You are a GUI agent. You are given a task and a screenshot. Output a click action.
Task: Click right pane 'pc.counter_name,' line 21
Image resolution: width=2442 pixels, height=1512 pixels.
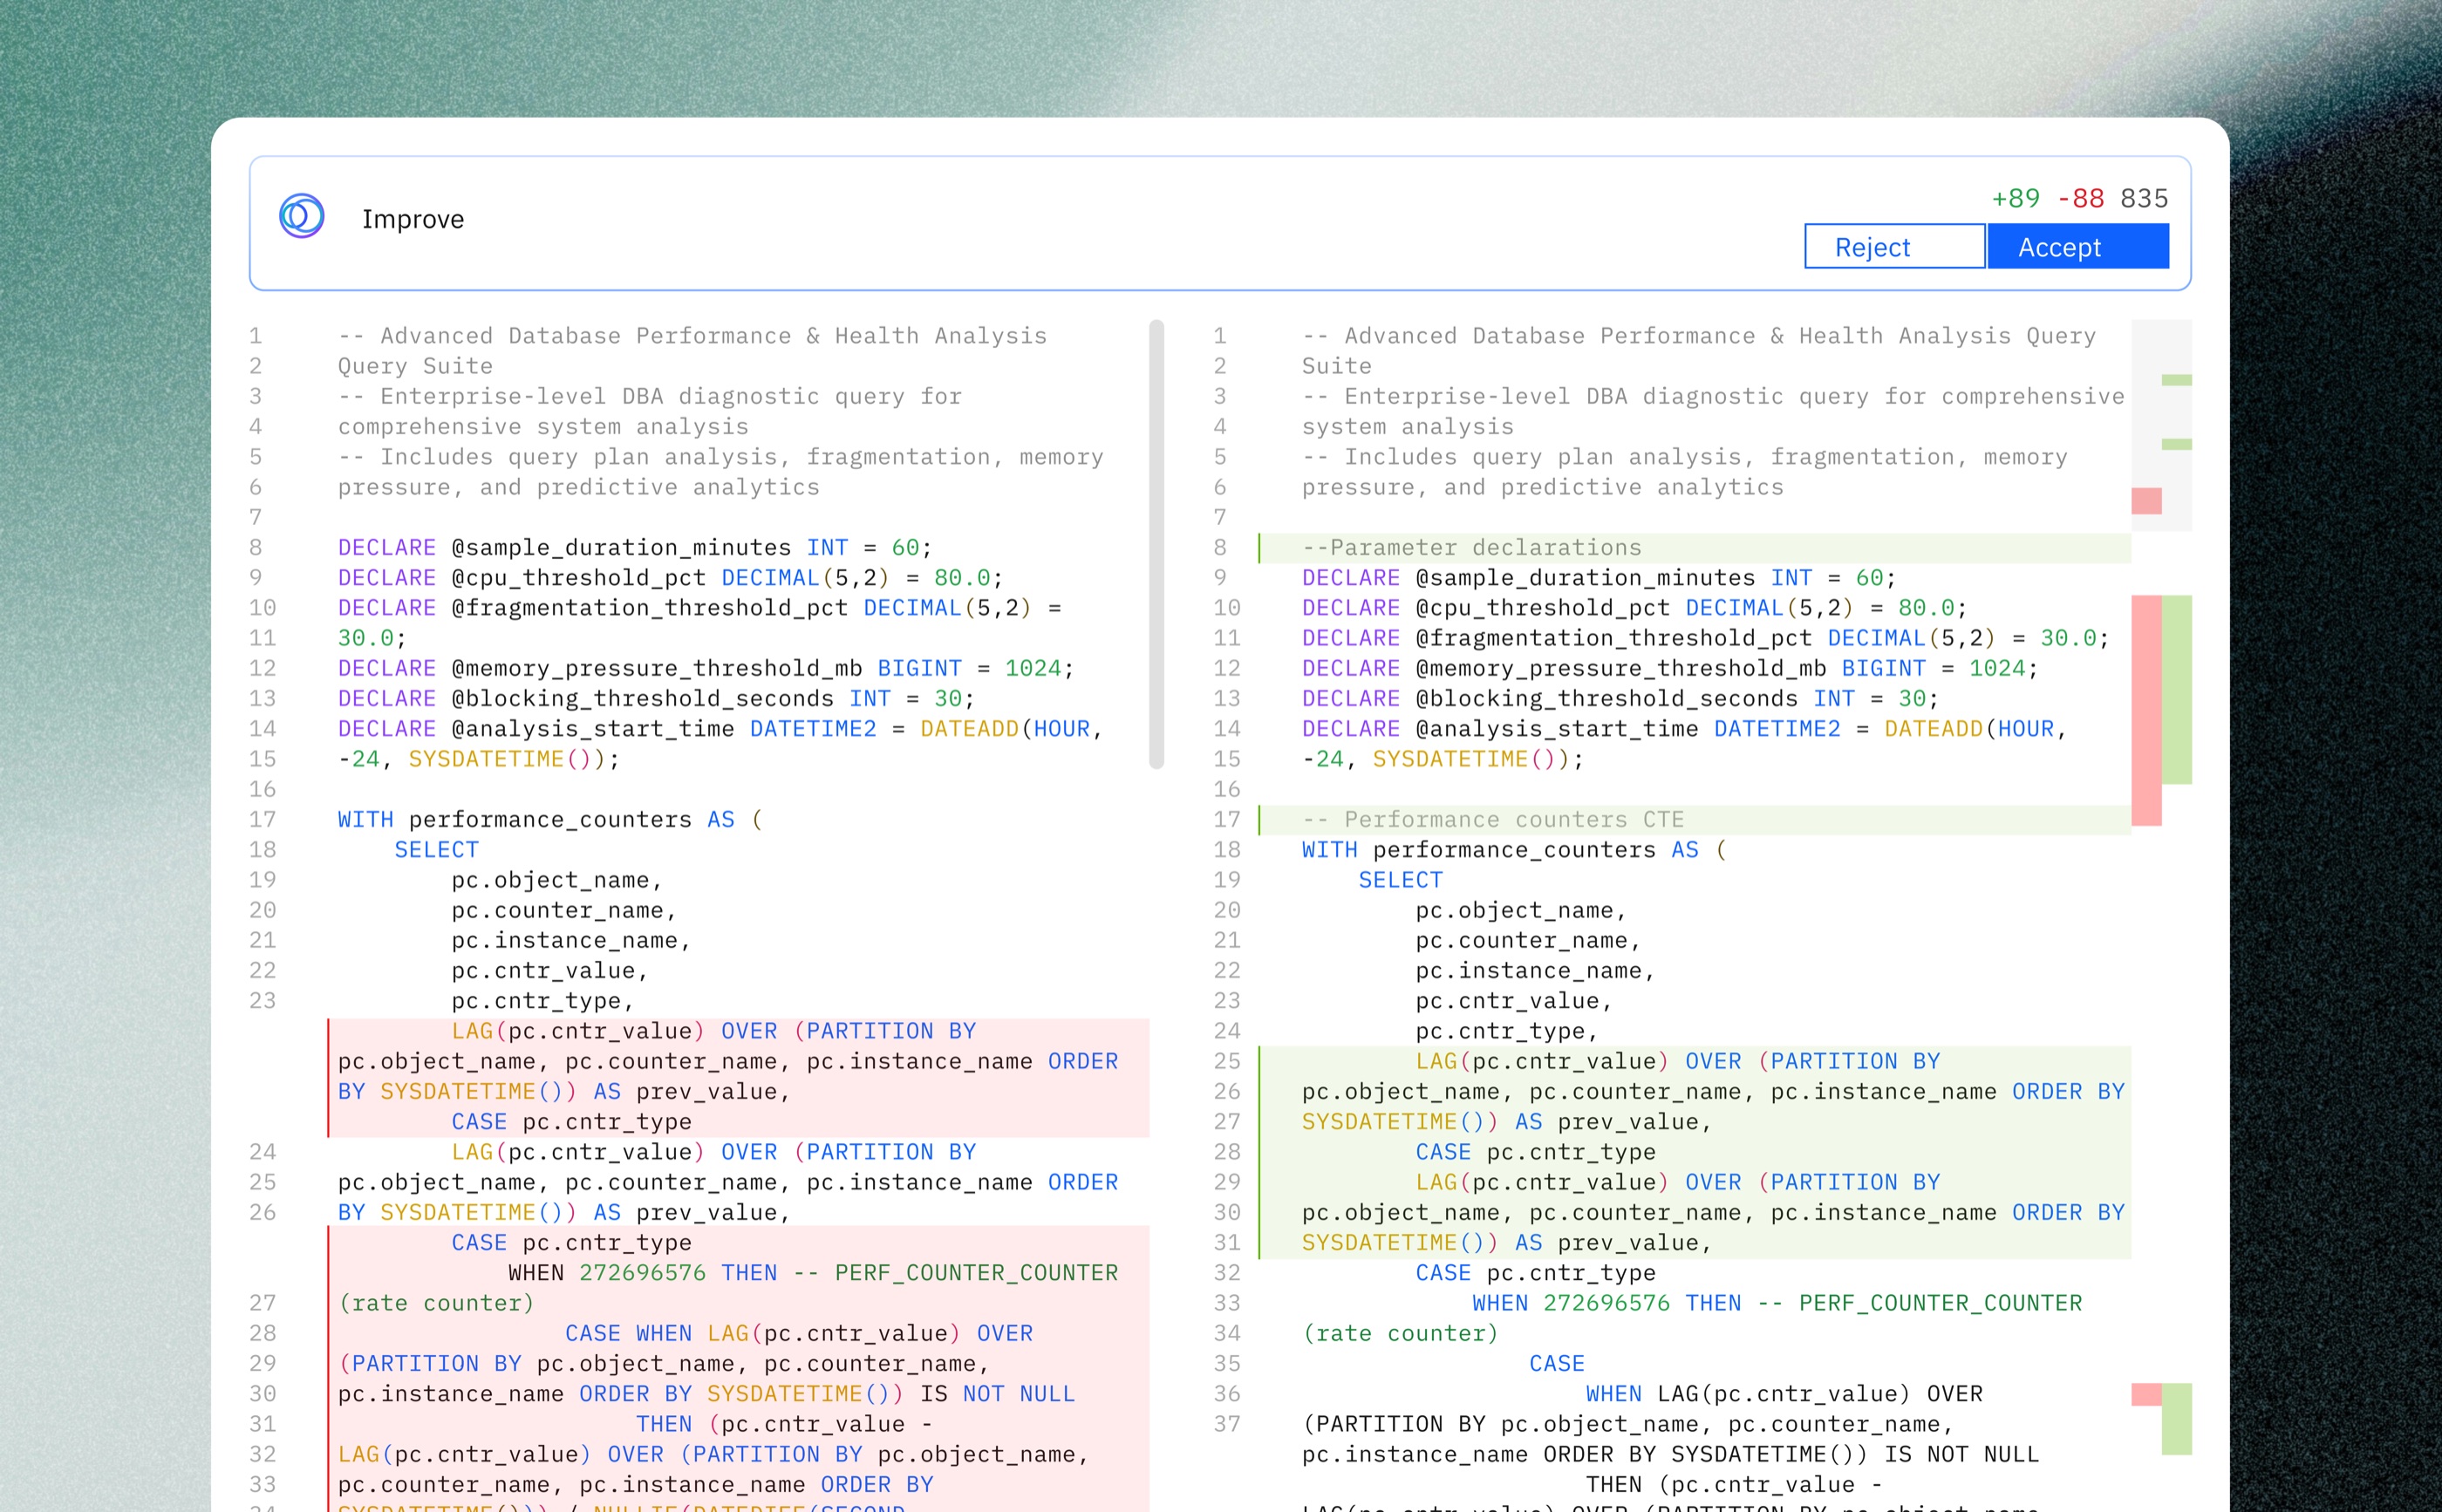1528,940
